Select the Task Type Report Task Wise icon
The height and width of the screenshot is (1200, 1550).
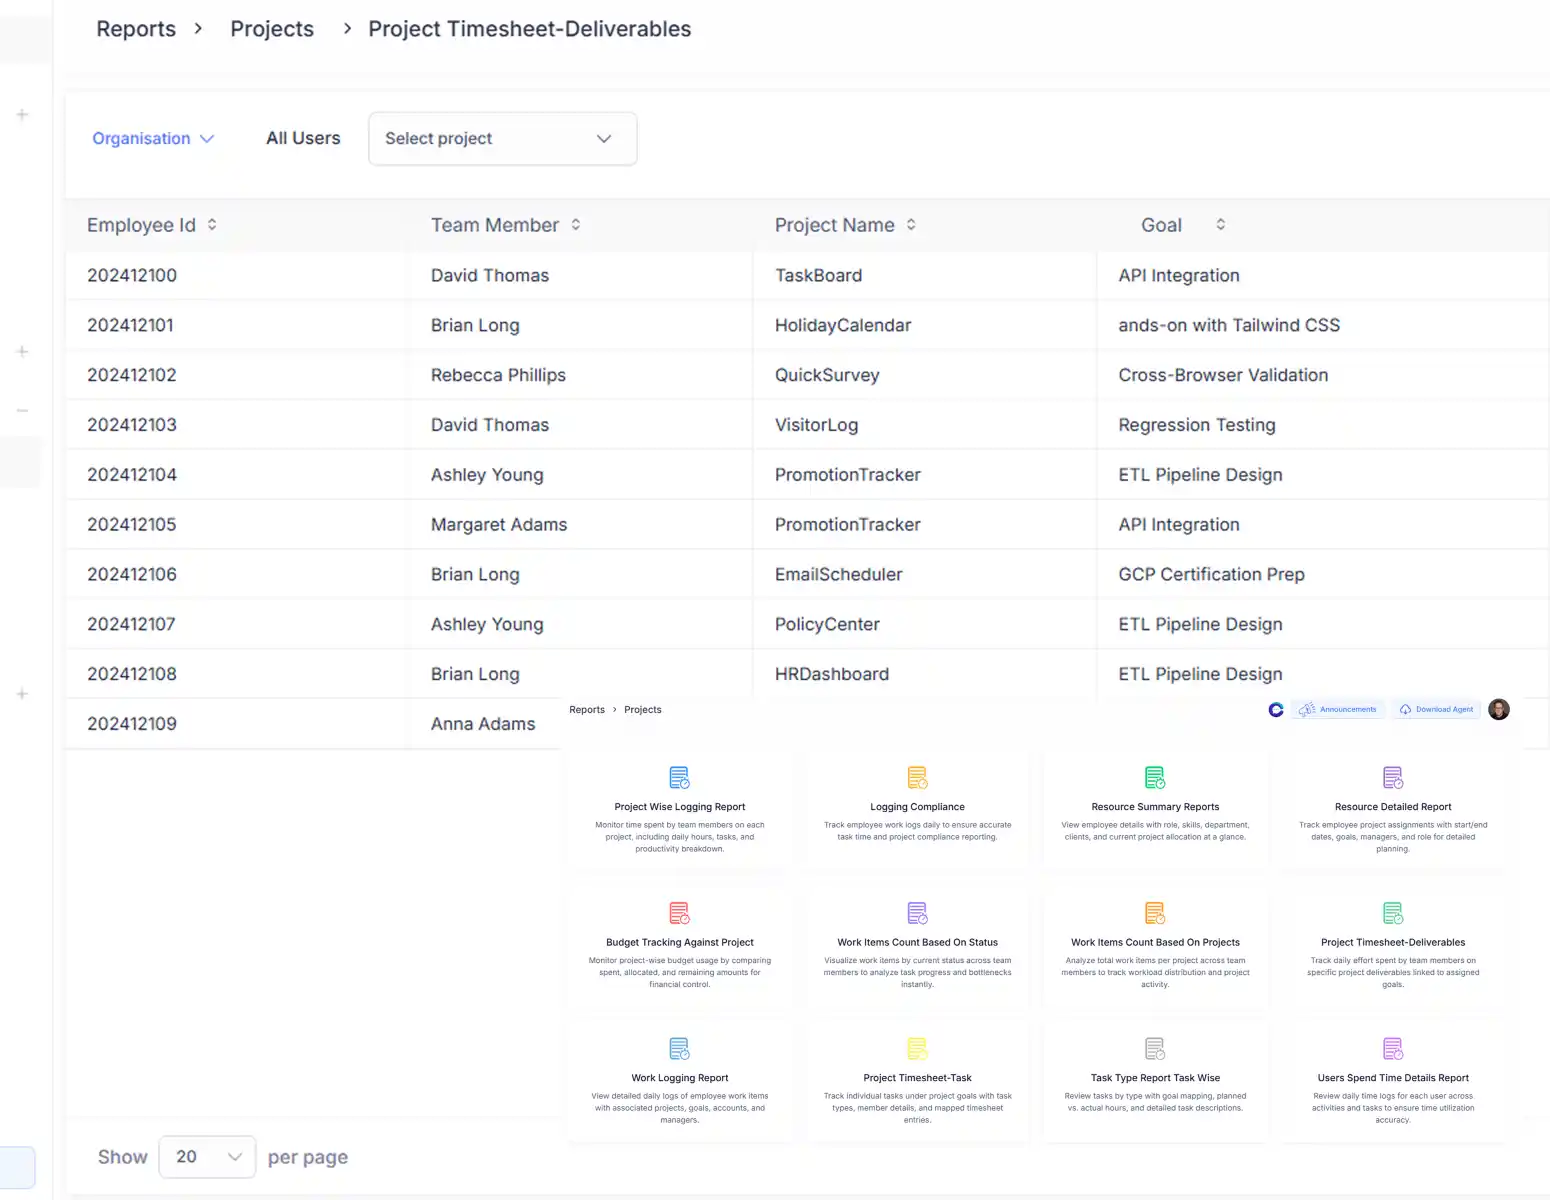coord(1155,1048)
